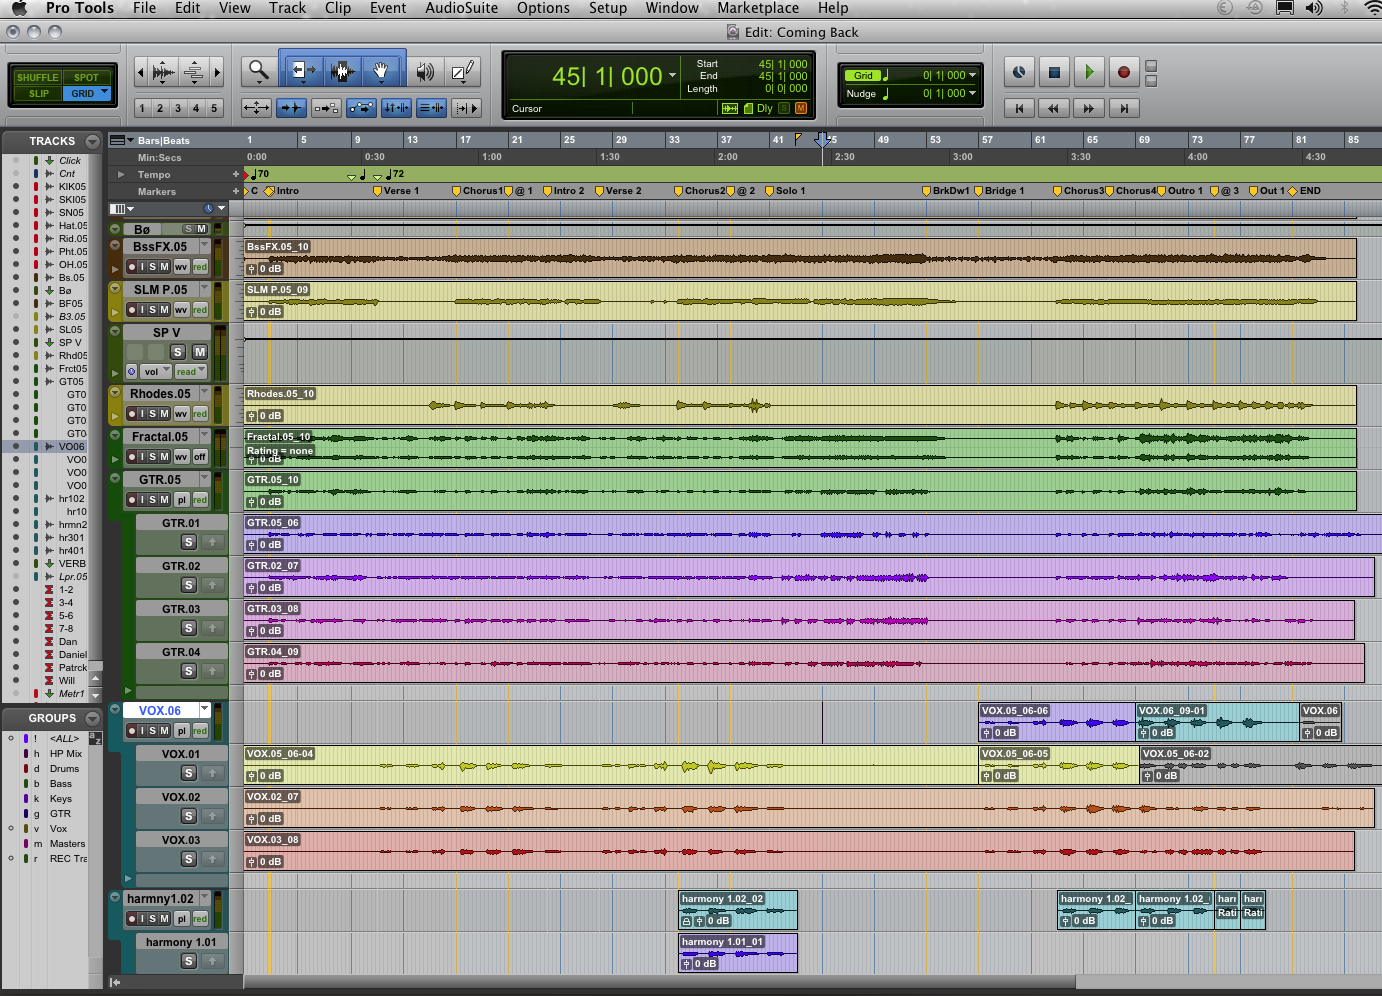Mute the Rhodes.05 track
Screen dimensions: 1382x996
(x=165, y=414)
